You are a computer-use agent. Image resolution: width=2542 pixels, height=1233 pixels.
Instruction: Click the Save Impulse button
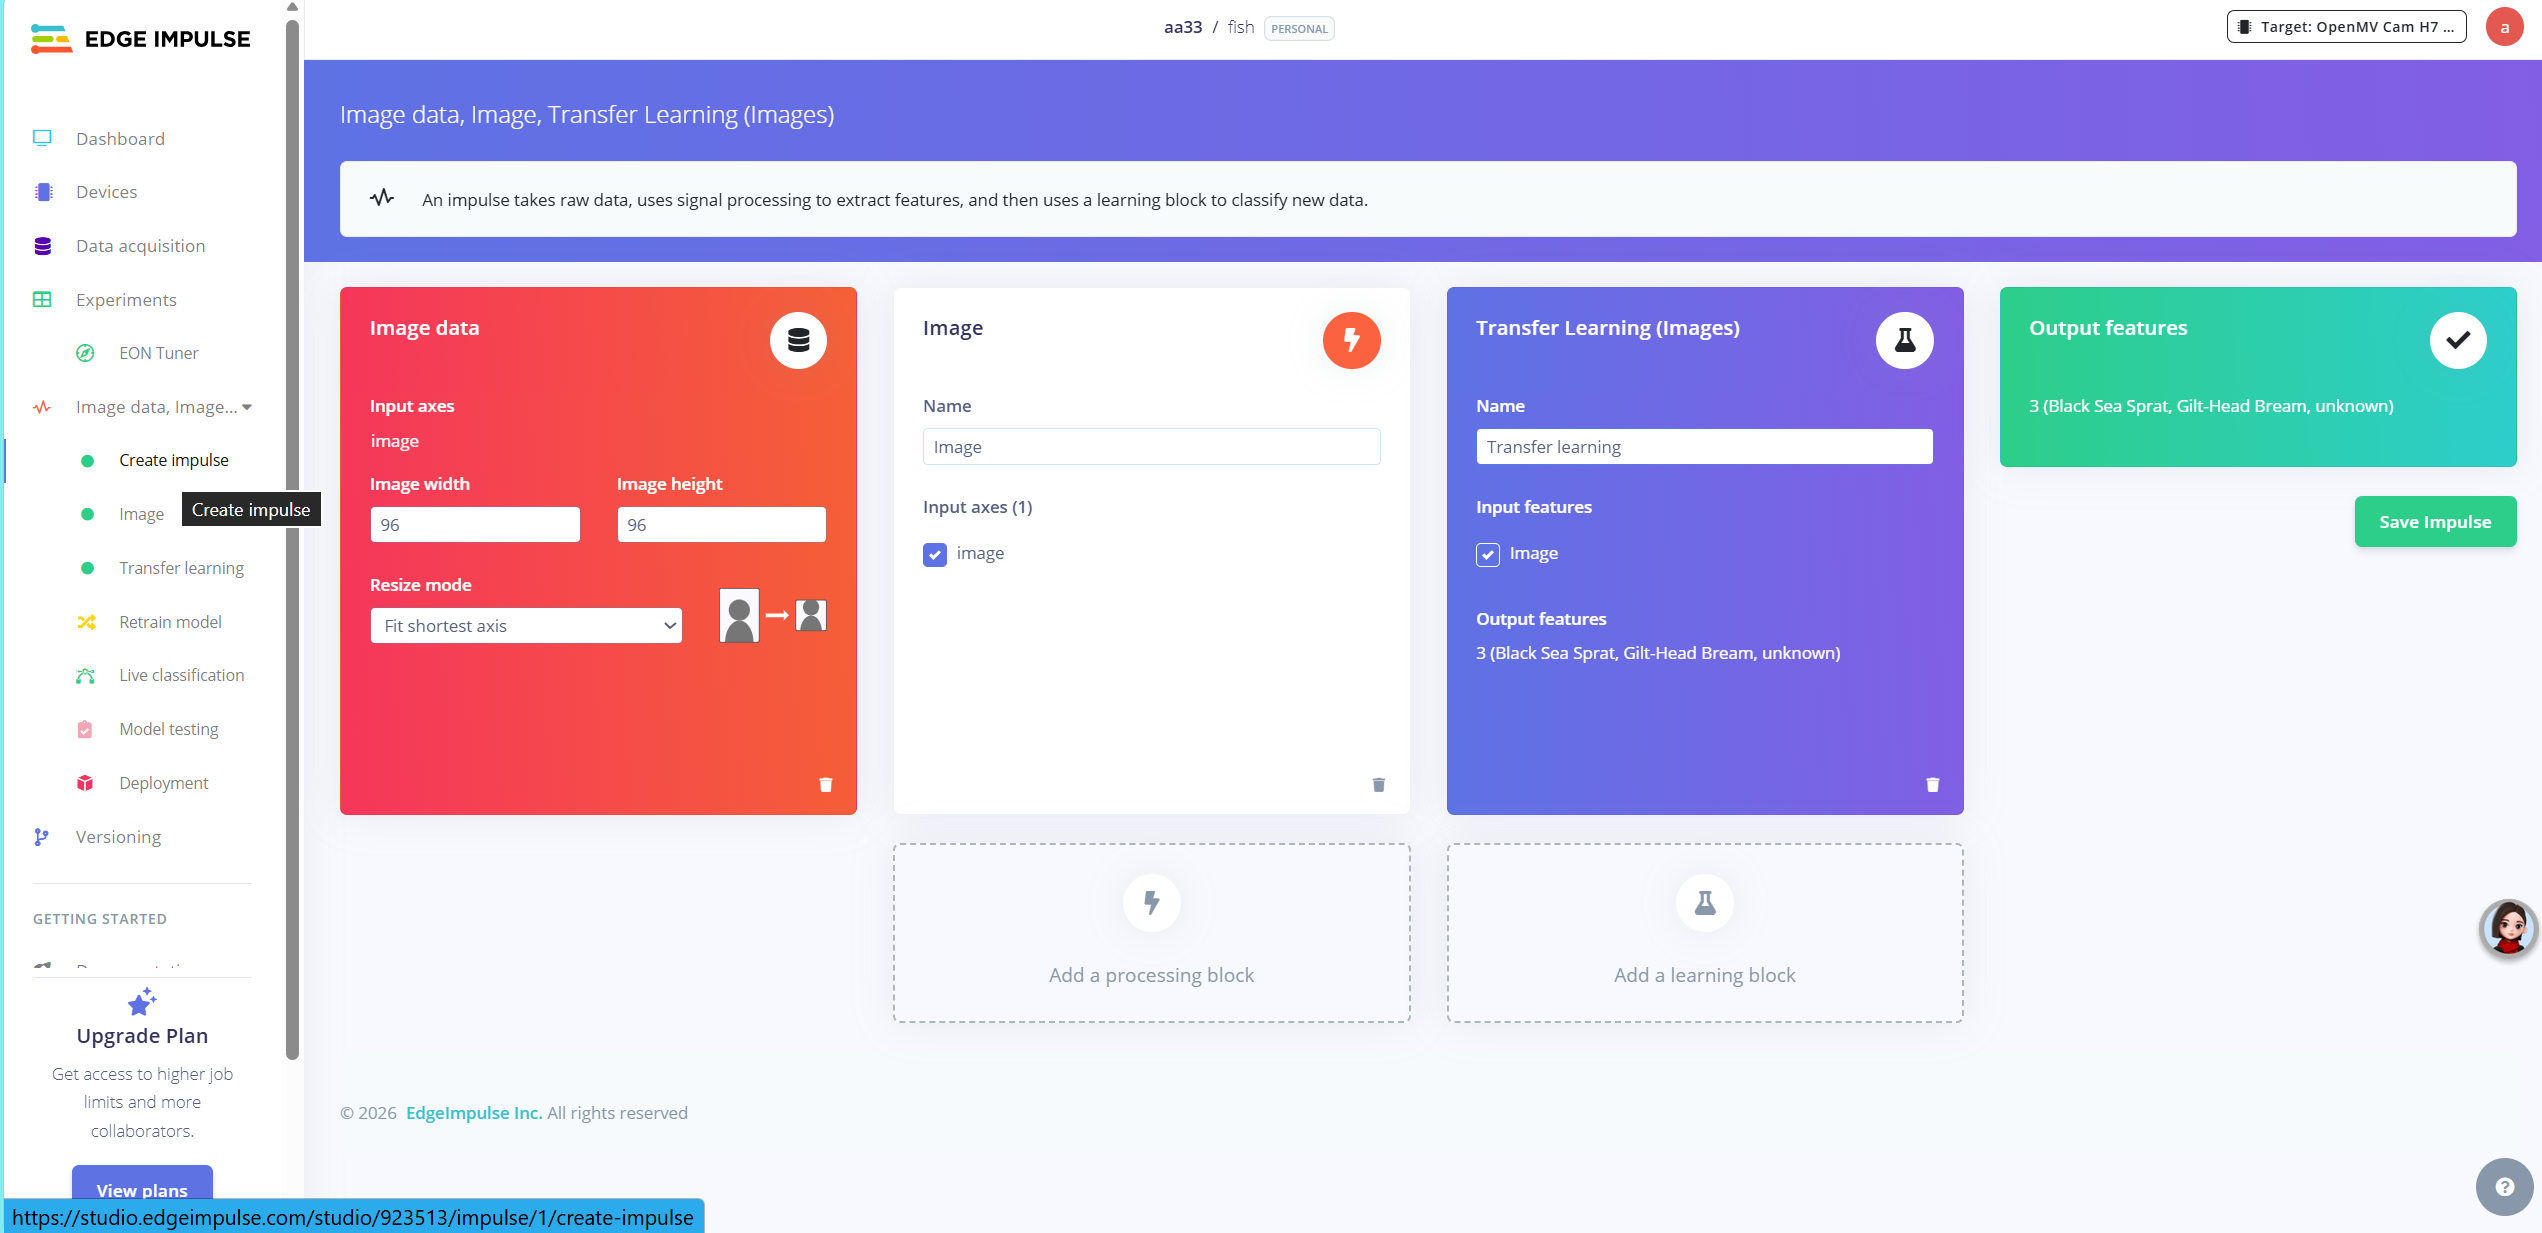[2434, 522]
